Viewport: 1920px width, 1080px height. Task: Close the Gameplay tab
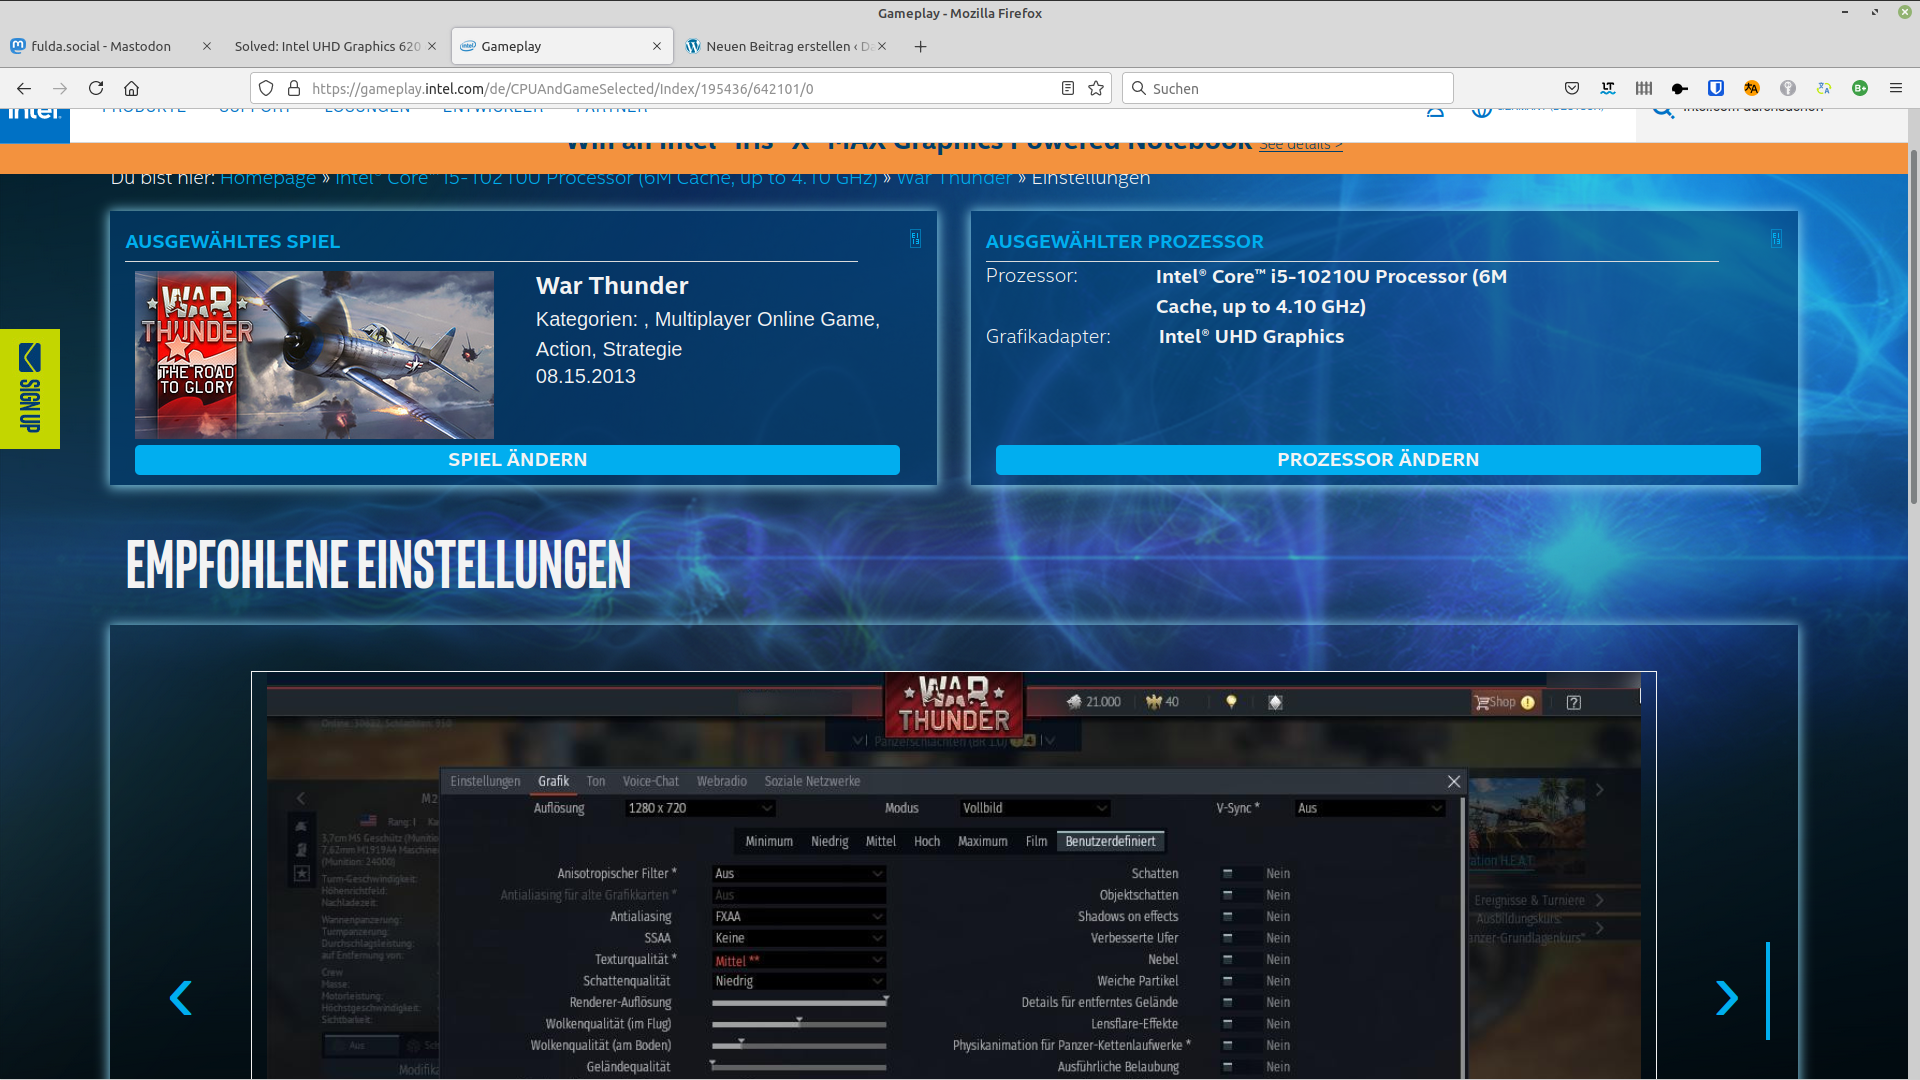tap(657, 46)
